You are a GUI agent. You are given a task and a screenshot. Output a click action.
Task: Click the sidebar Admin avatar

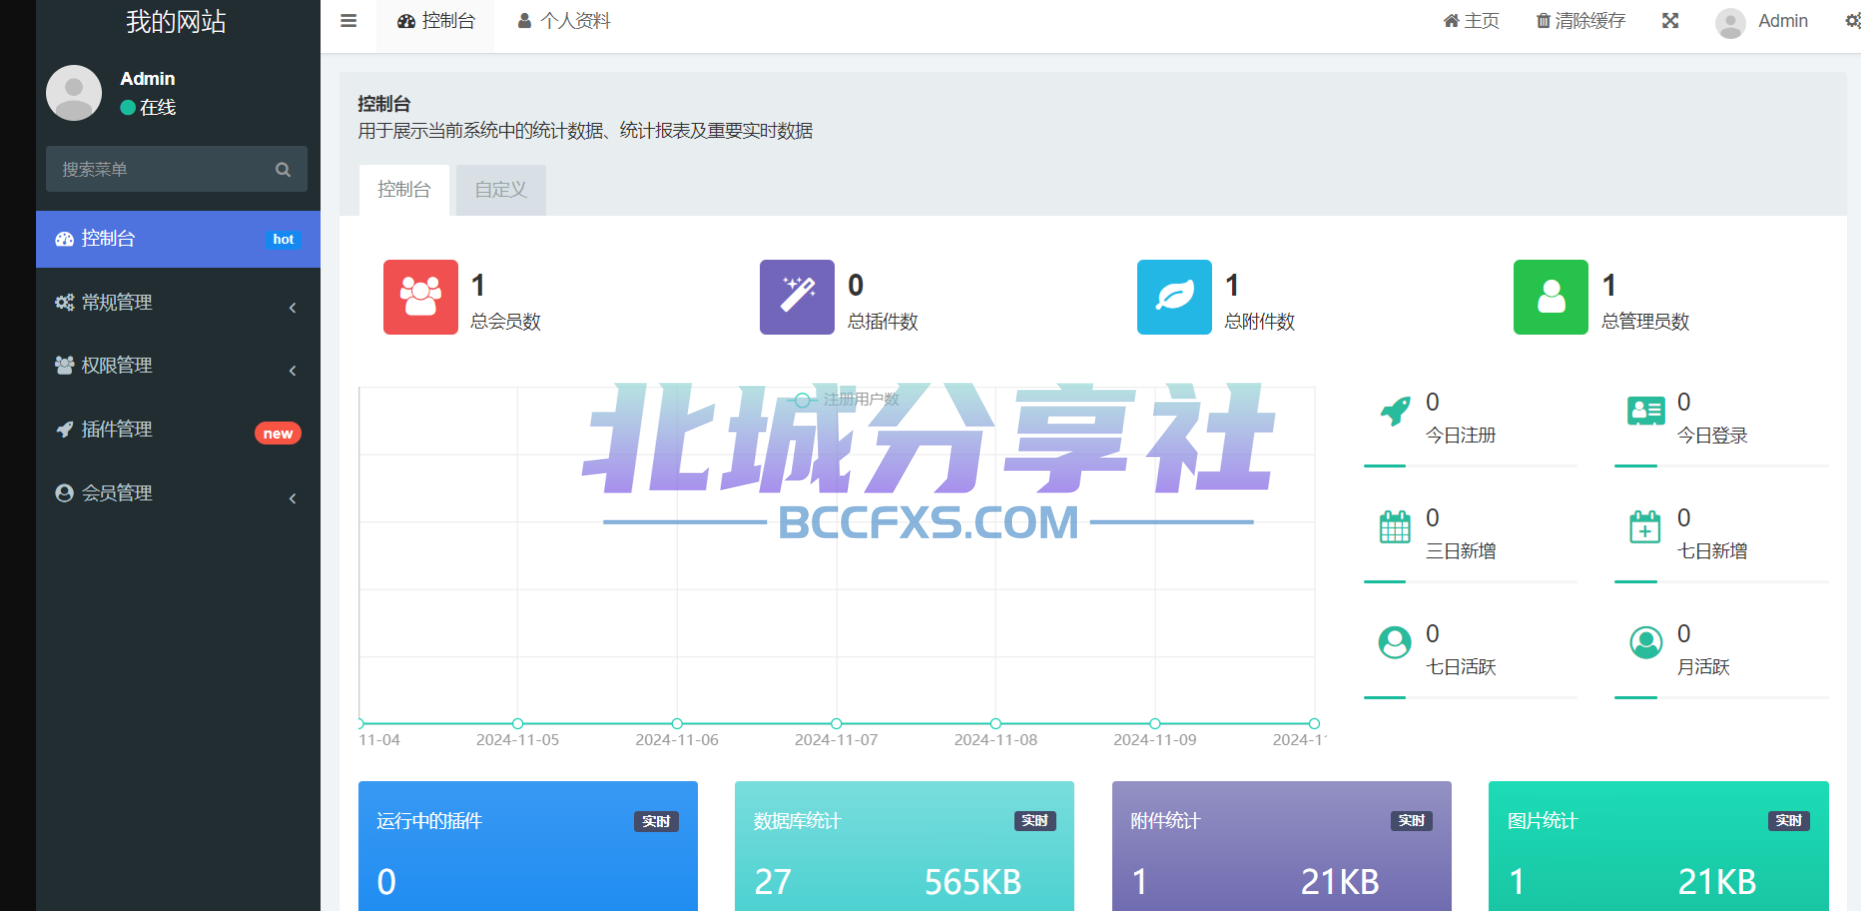pos(74,93)
